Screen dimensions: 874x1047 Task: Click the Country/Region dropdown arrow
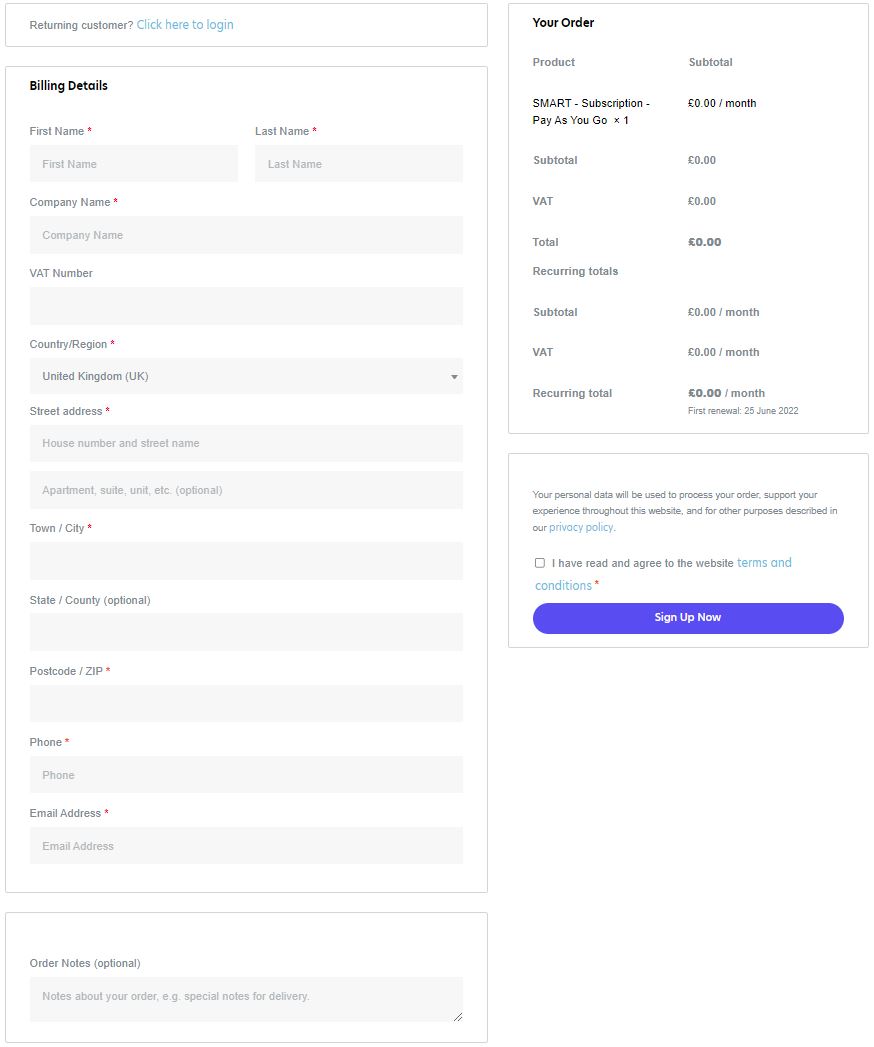(454, 377)
